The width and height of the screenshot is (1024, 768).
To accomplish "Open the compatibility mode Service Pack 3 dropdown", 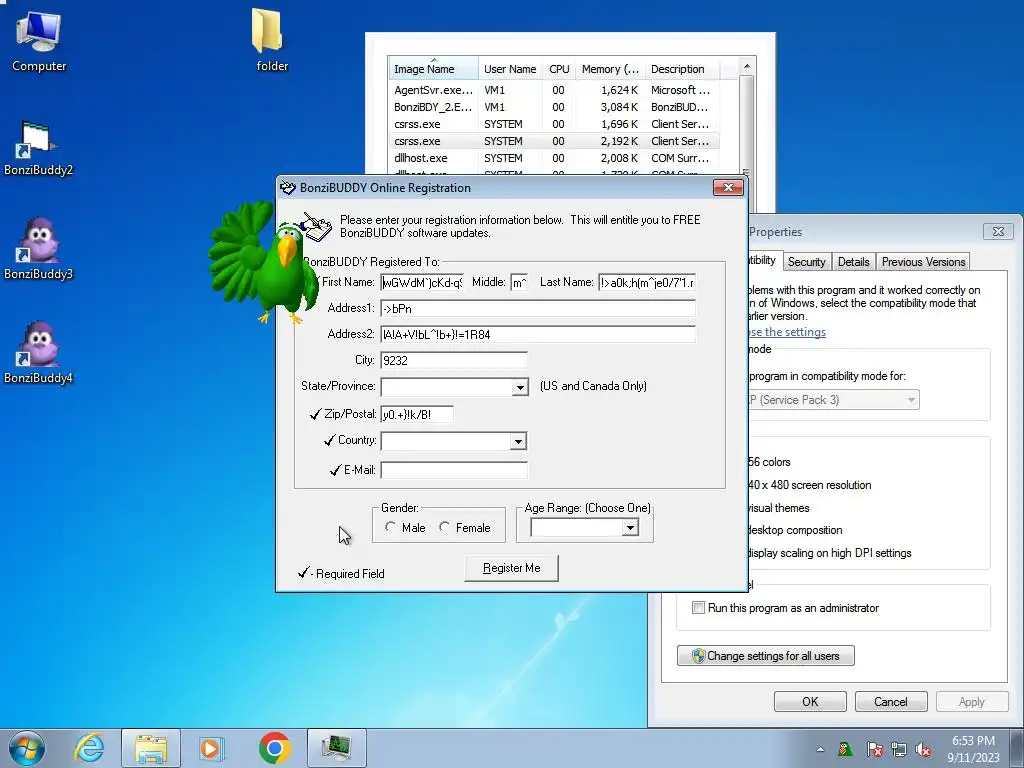I will [x=833, y=400].
